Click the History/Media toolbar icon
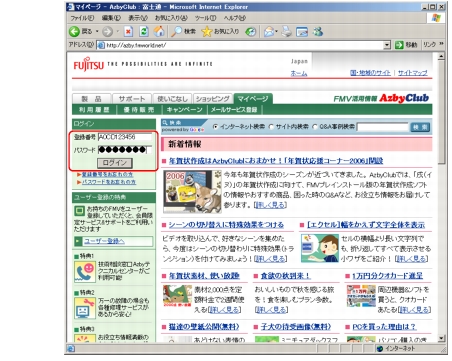Image resolution: width=452 pixels, height=361 pixels. click(250, 32)
